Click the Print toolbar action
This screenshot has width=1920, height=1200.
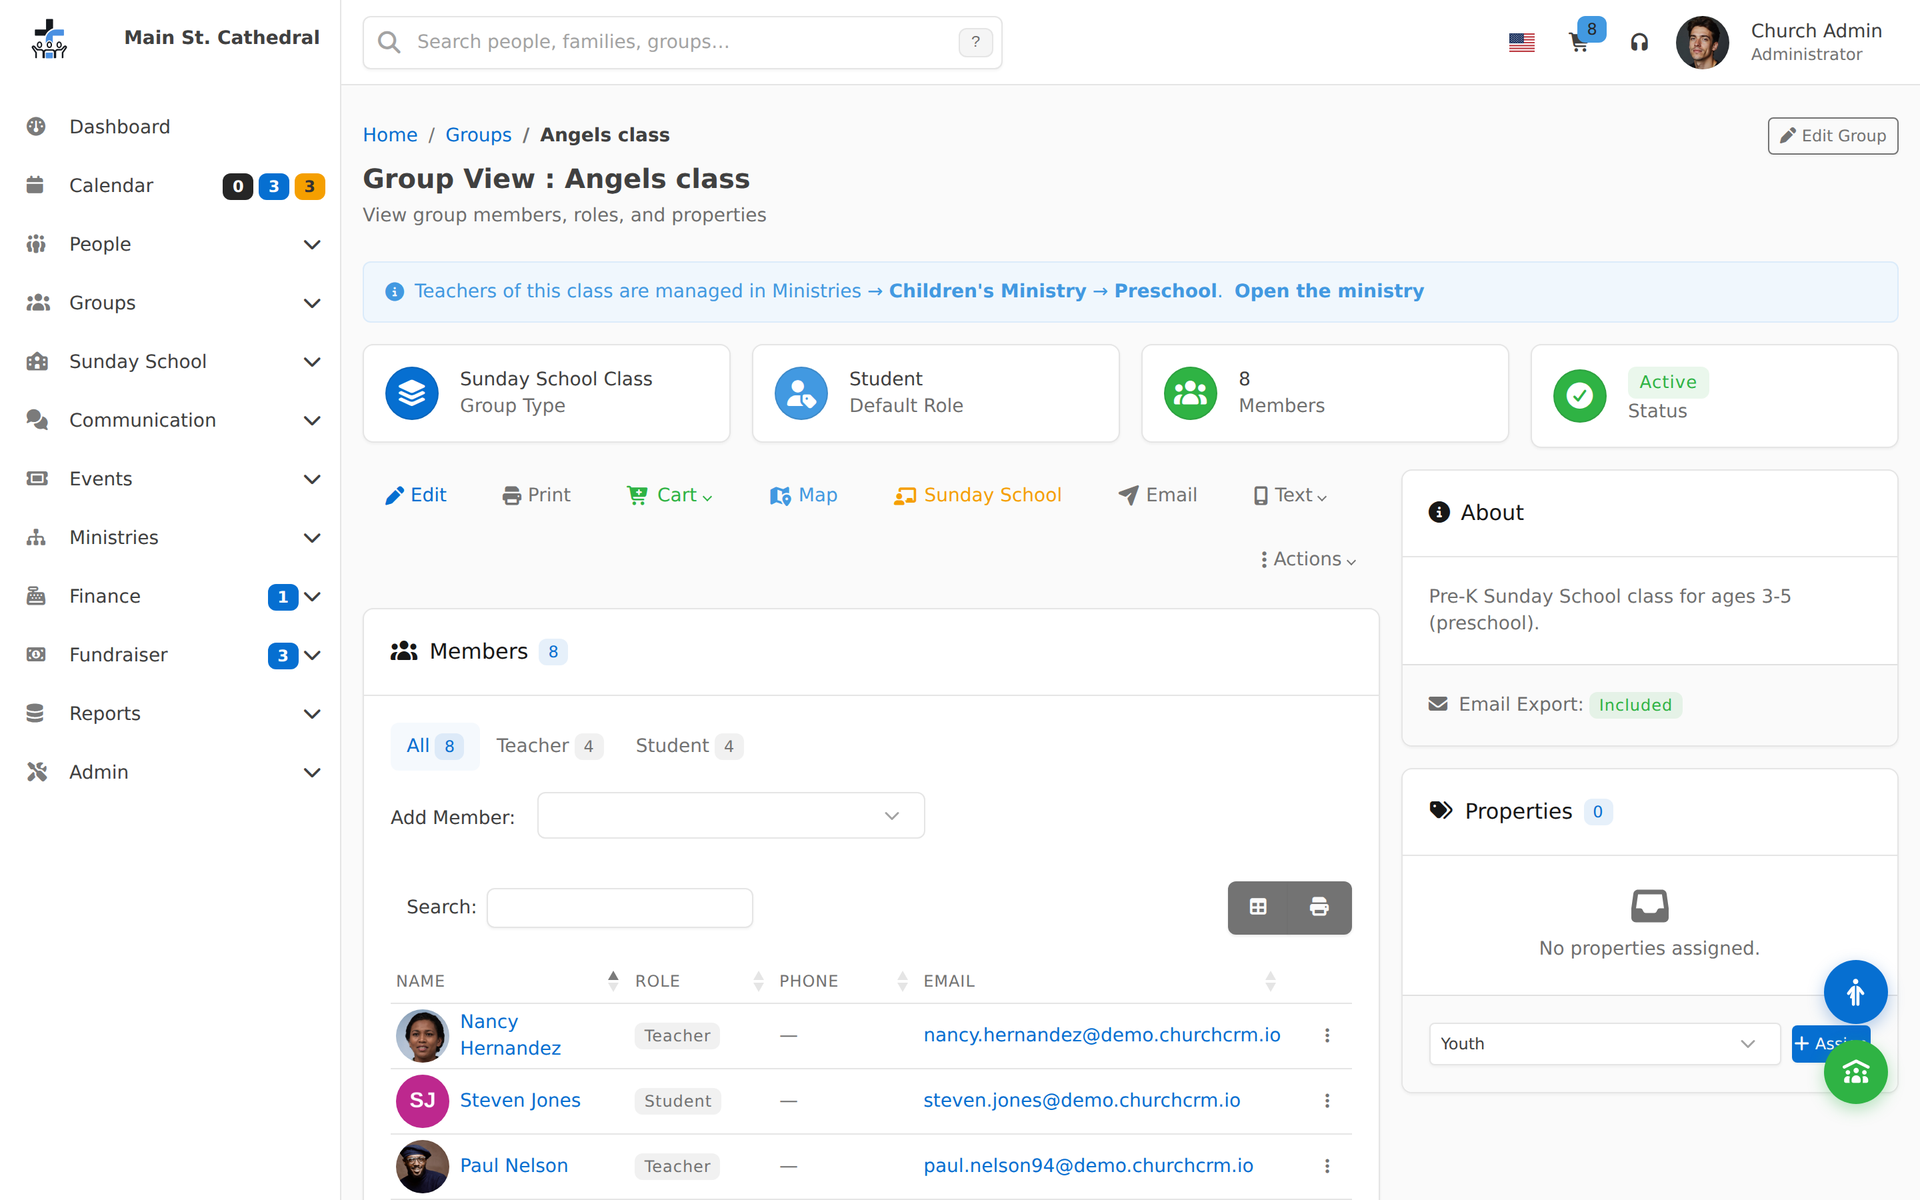536,495
